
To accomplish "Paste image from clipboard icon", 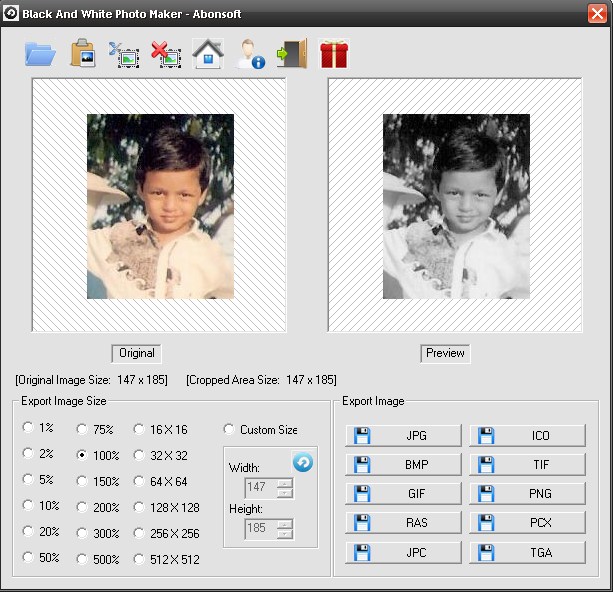I will [82, 54].
